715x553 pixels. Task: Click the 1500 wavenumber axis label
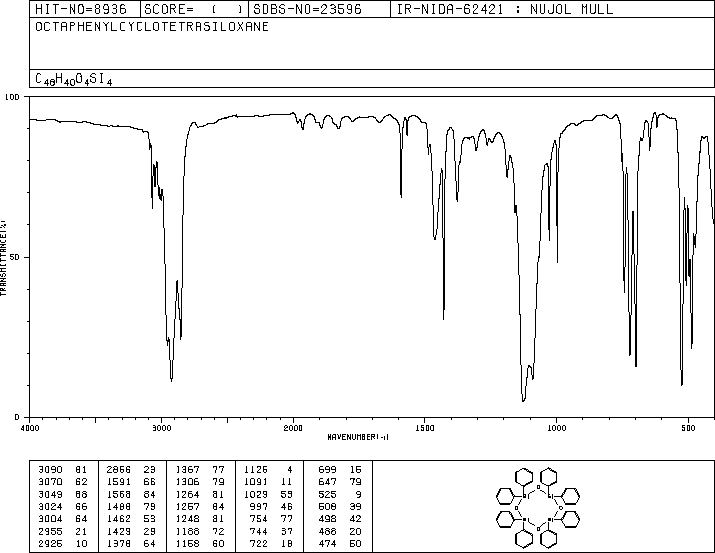pyautogui.click(x=425, y=428)
